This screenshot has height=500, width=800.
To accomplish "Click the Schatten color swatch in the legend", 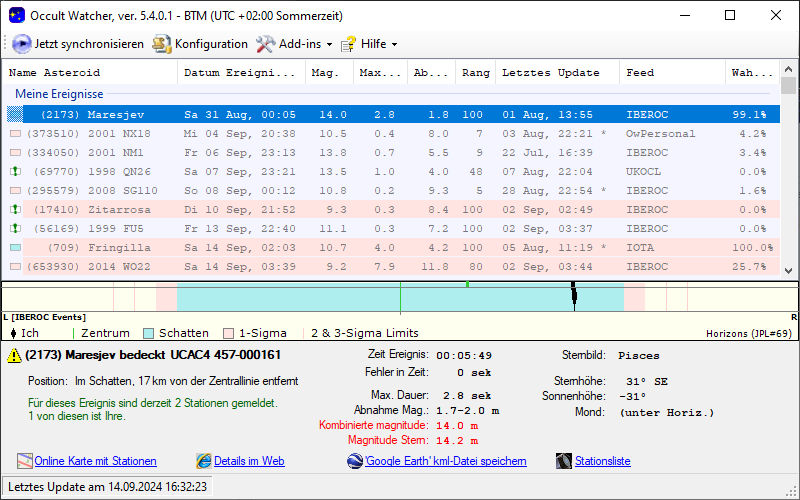I will 148,333.
